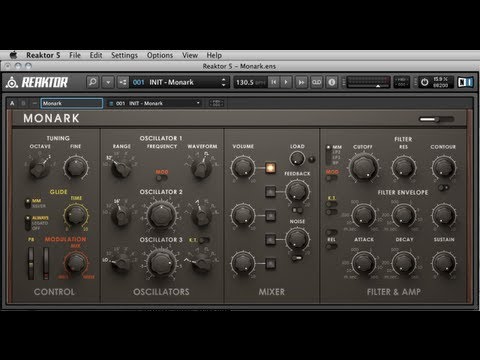The width and height of the screenshot is (480, 360).
Task: Select the MM filter mode switch
Action: pos(329,147)
